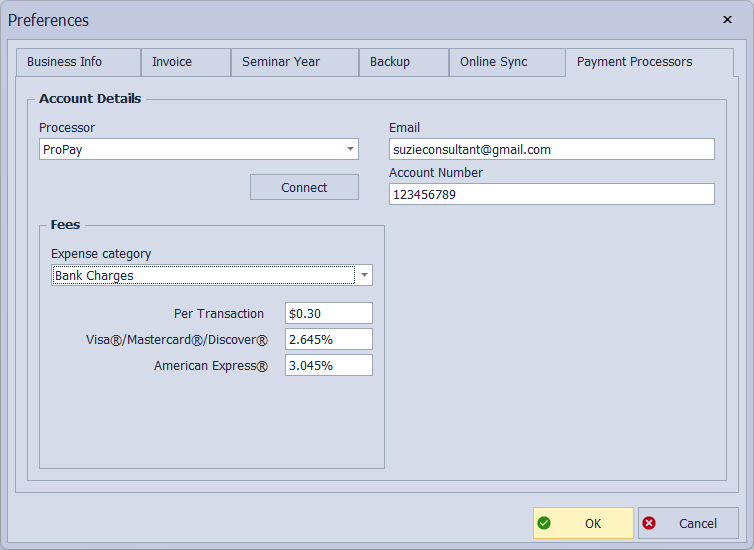
Task: Edit the Visa/Mastercard/Discover percentage field
Action: [328, 339]
